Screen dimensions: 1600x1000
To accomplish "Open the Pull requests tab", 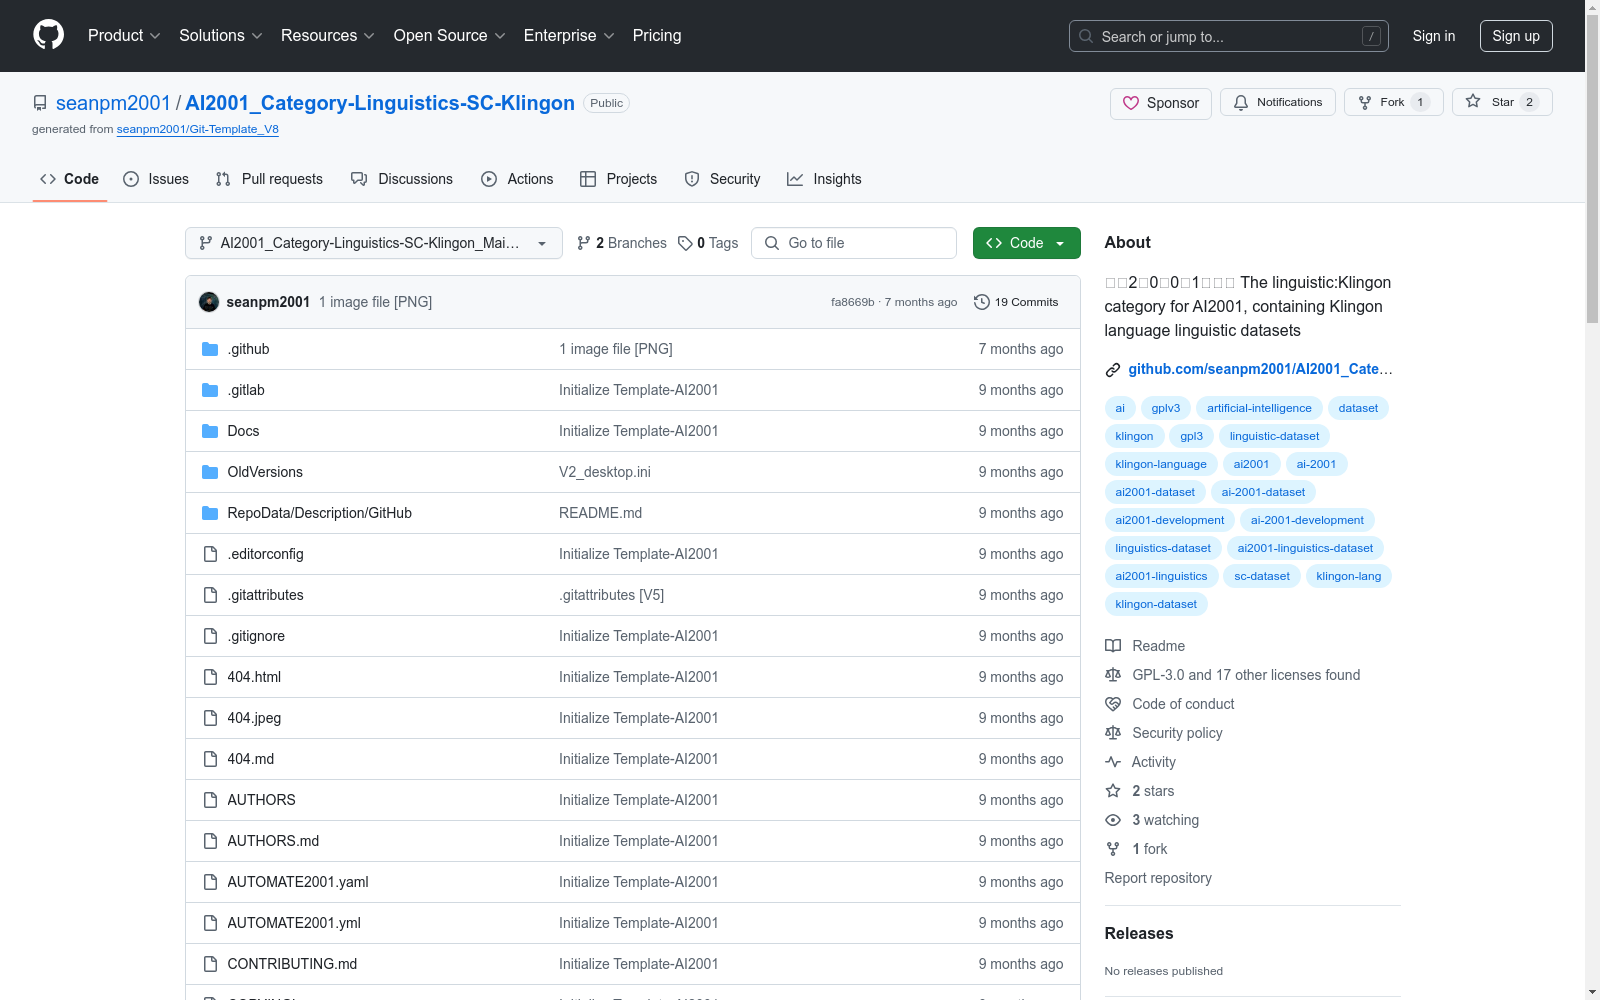I will pos(269,179).
